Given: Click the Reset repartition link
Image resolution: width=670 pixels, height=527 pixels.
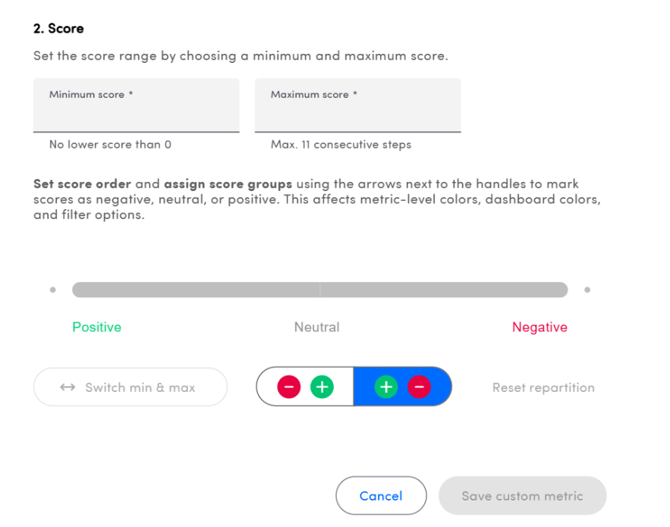Looking at the screenshot, I should coord(543,387).
